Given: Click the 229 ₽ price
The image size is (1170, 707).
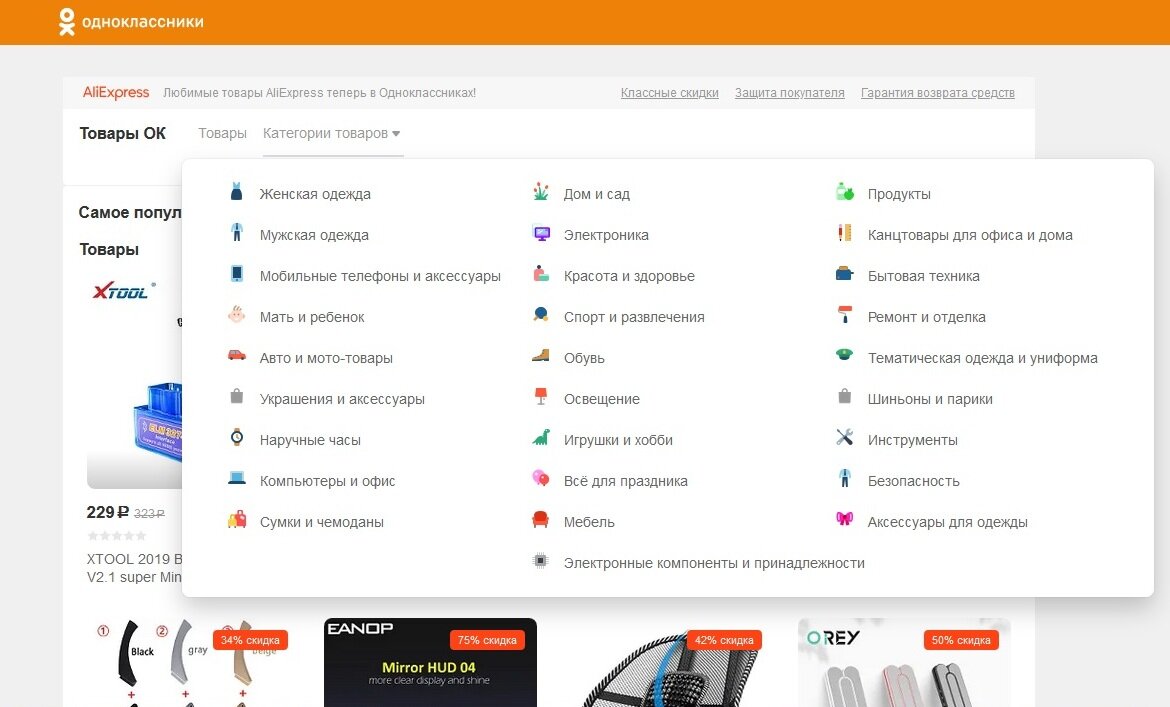Looking at the screenshot, I should 107,512.
